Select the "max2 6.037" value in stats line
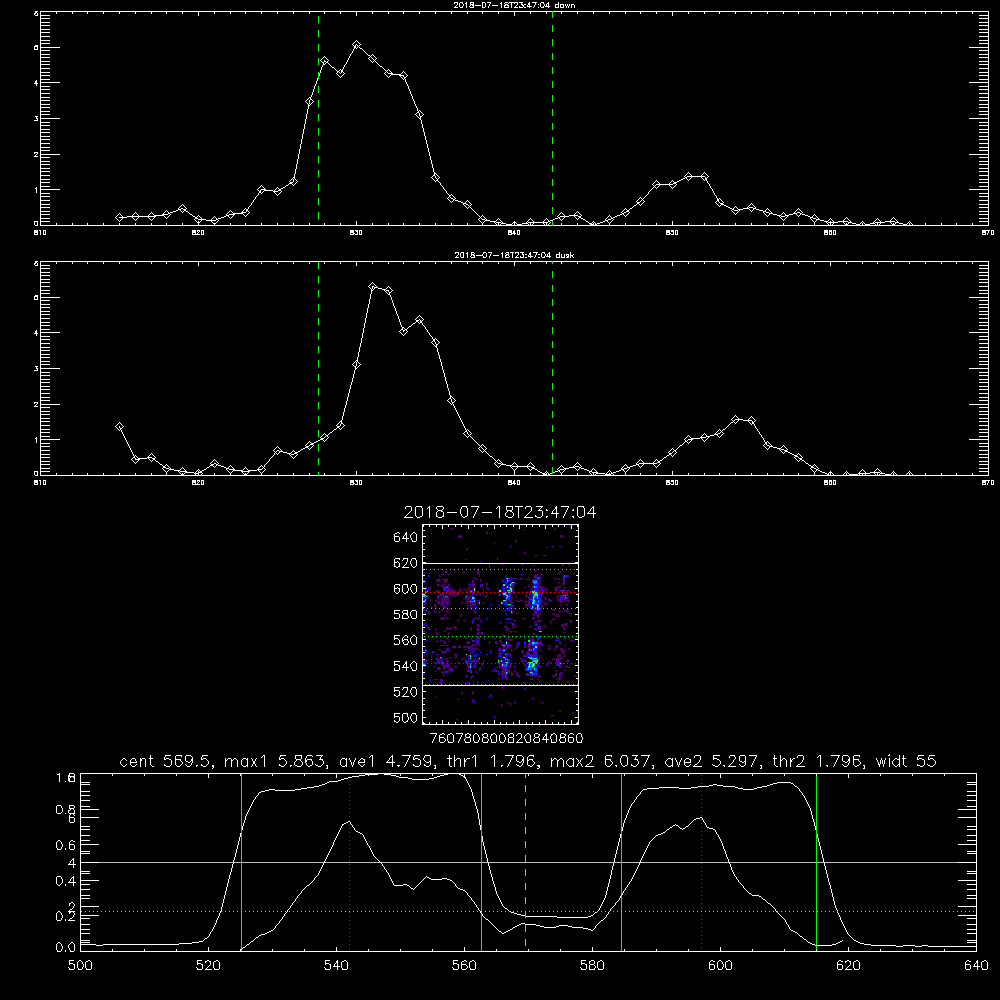The image size is (1000, 1000). [599, 761]
